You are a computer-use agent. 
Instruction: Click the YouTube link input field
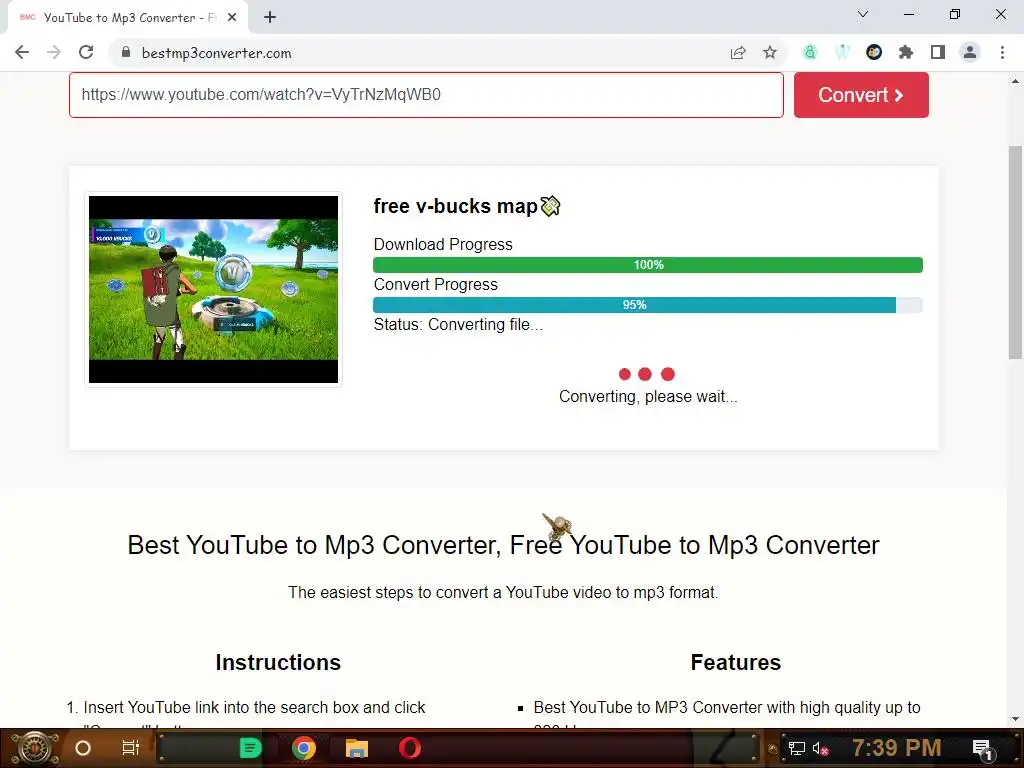pos(426,95)
